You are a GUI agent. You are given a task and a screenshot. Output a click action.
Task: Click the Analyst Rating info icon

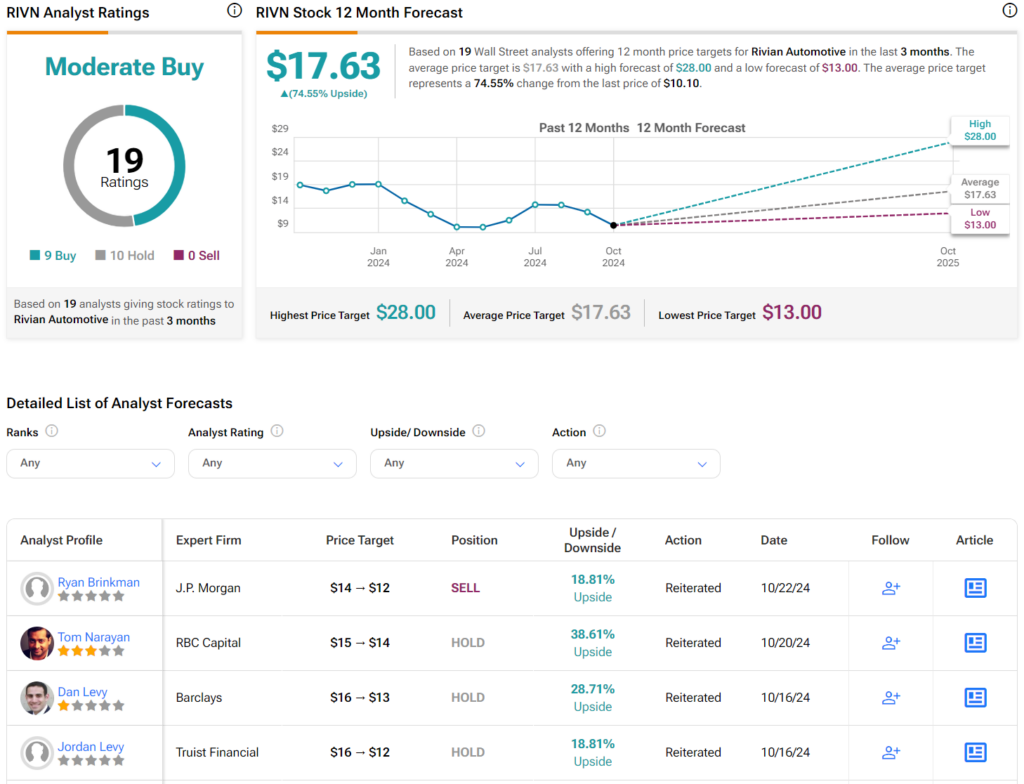tap(277, 431)
